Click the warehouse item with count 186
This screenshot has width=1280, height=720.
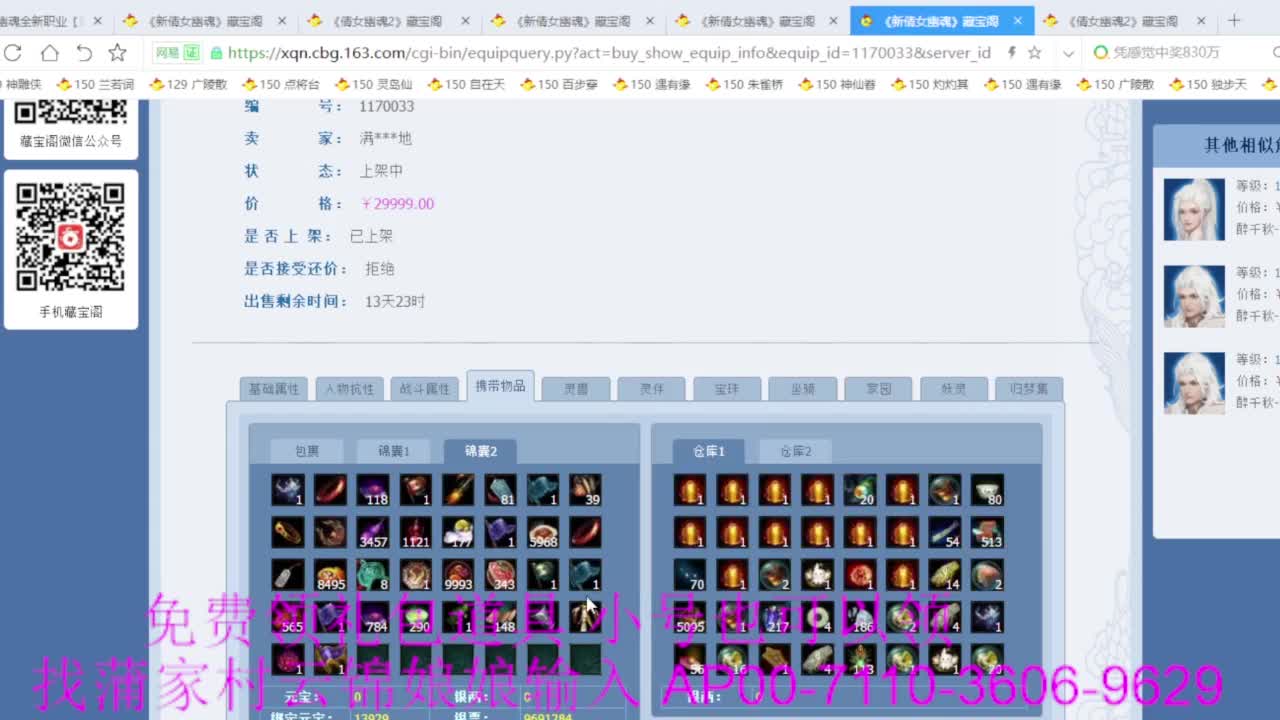pos(860,617)
